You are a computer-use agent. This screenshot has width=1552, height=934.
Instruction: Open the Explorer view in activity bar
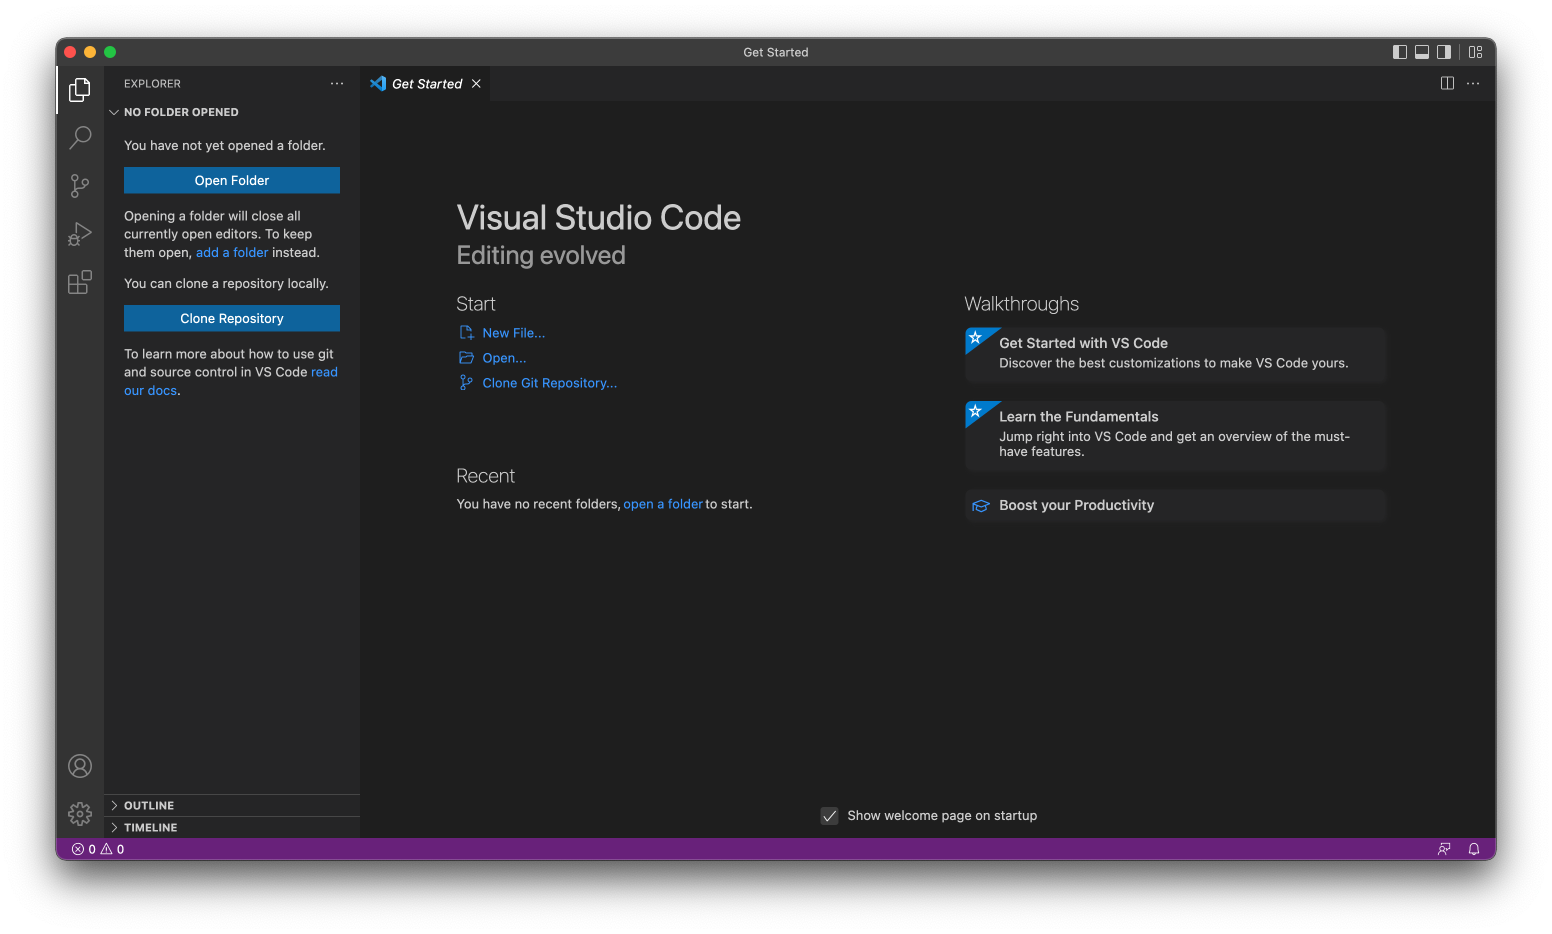pos(80,90)
